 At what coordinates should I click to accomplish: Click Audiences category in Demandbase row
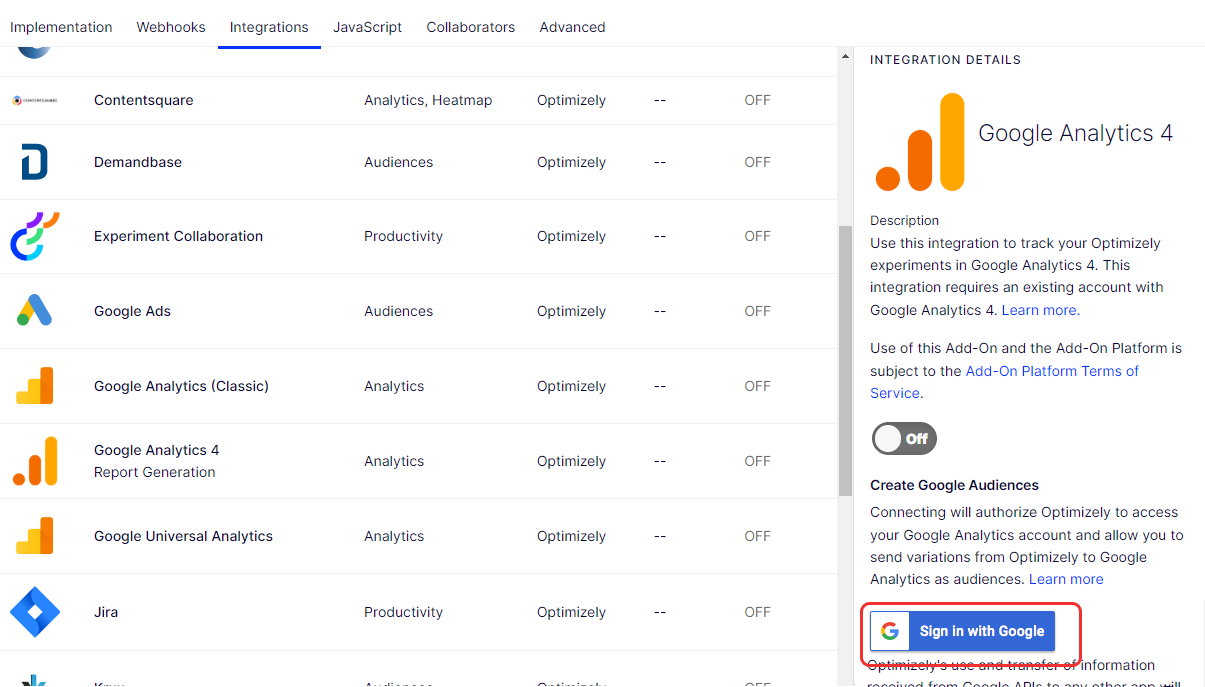[398, 162]
